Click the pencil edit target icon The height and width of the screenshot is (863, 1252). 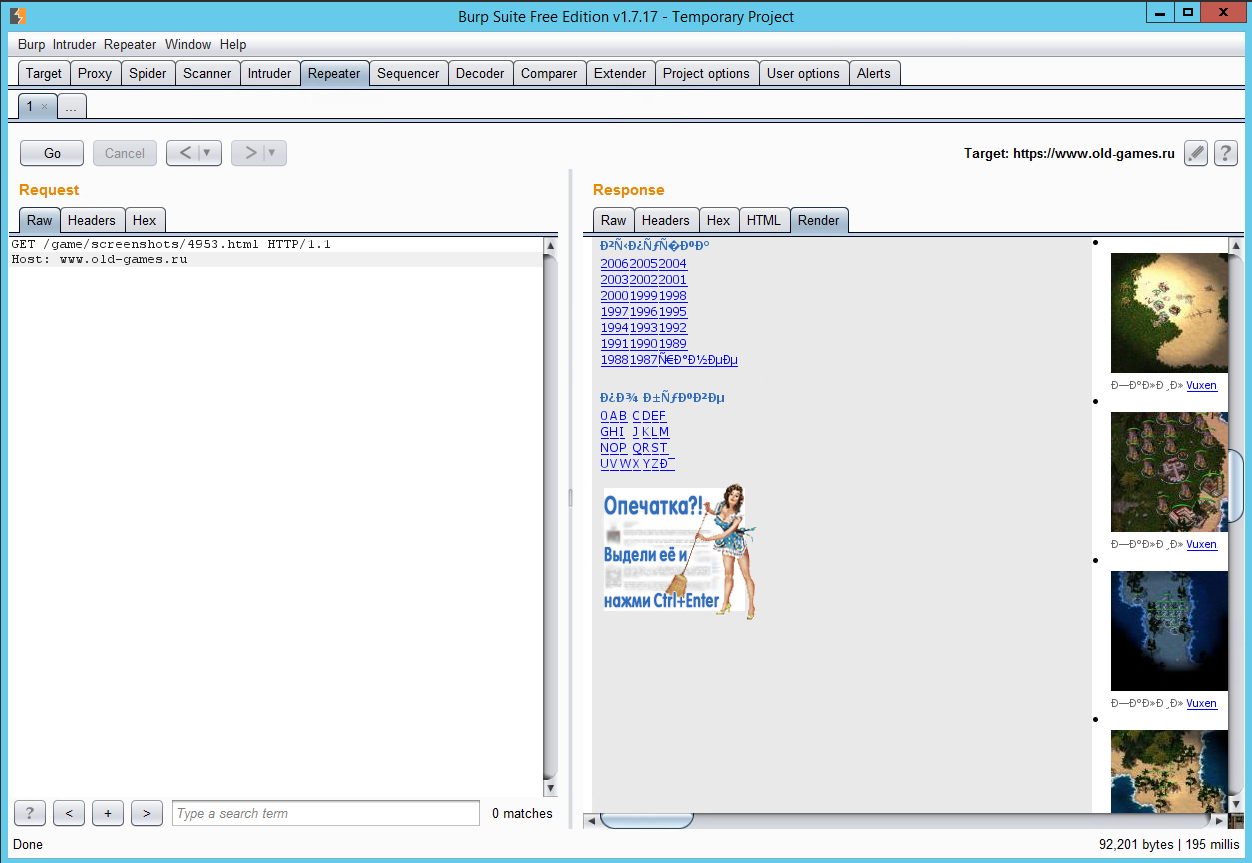pyautogui.click(x=1196, y=153)
